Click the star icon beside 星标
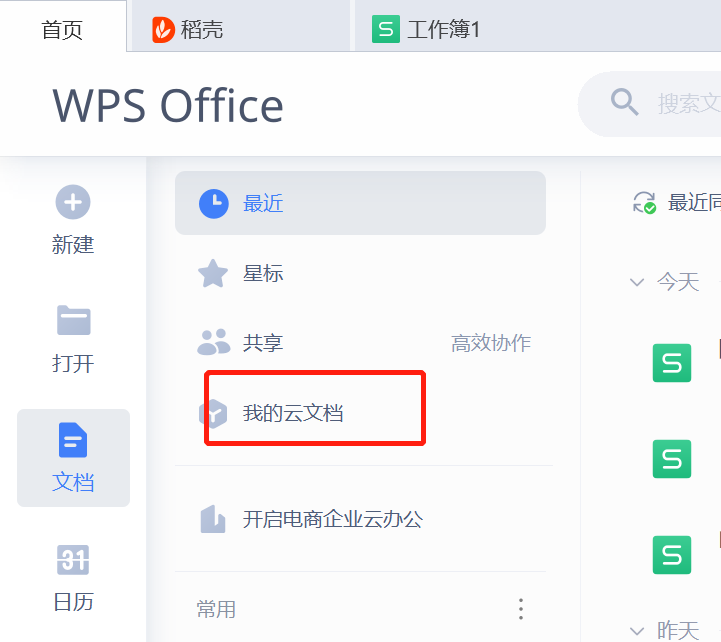Viewport: 721px width, 642px height. pyautogui.click(x=213, y=273)
